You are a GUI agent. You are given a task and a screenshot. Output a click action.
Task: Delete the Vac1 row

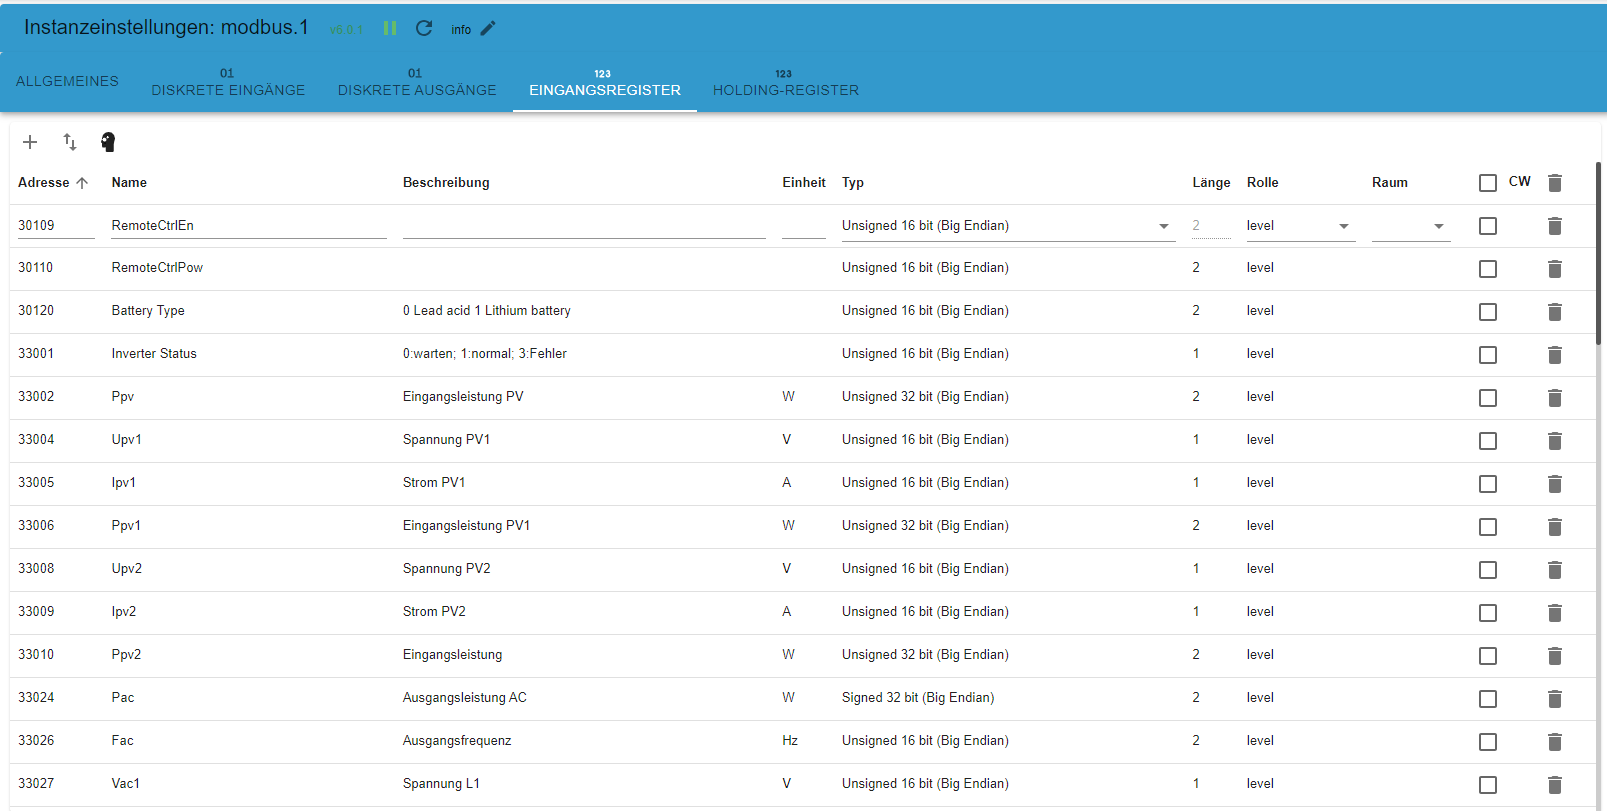[1555, 785]
